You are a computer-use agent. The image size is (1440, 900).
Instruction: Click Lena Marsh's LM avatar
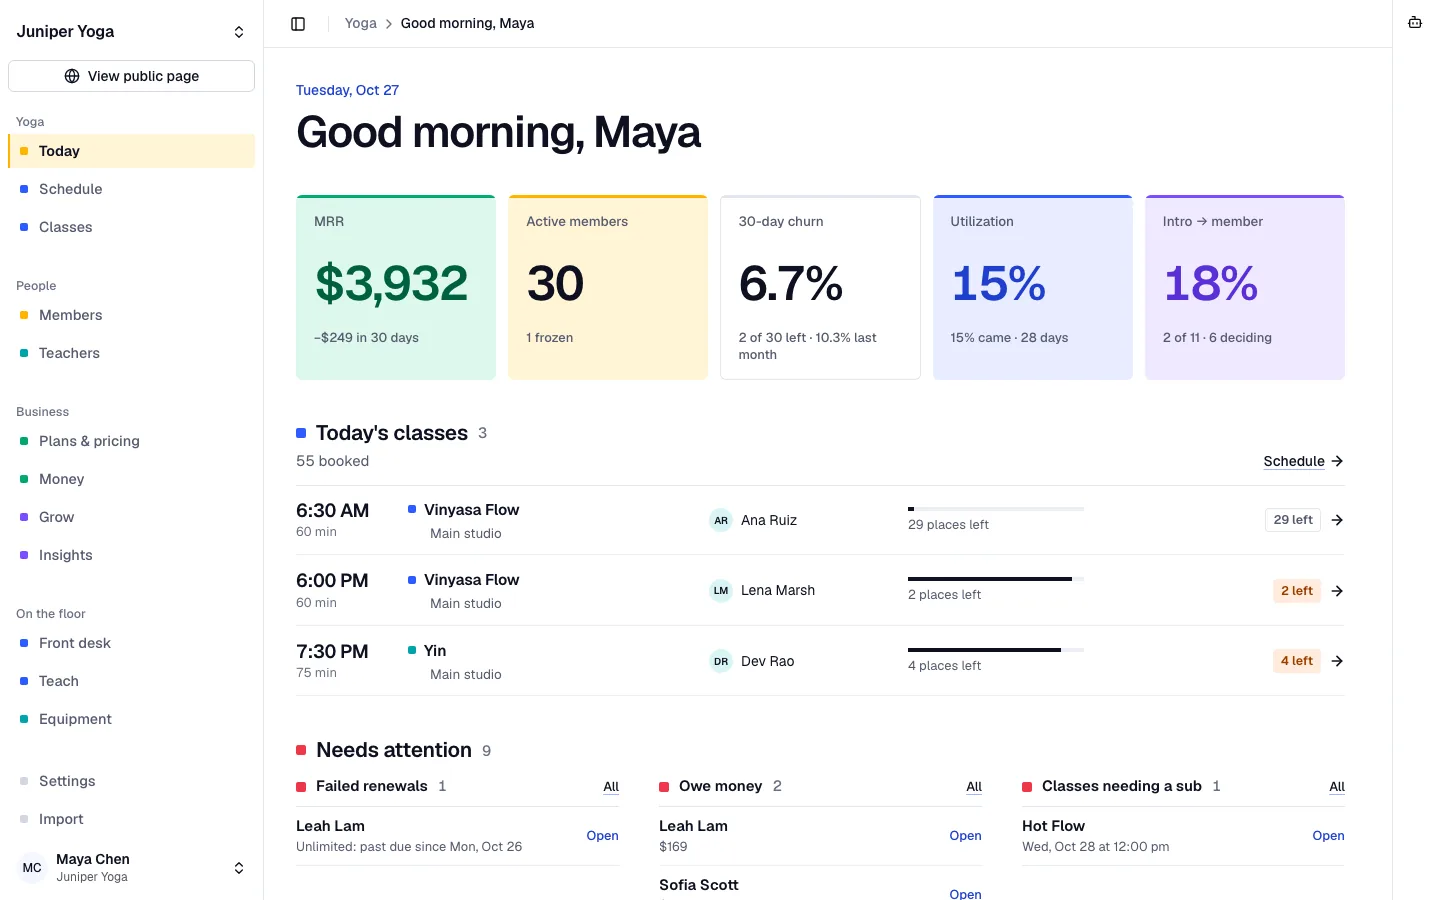721,591
